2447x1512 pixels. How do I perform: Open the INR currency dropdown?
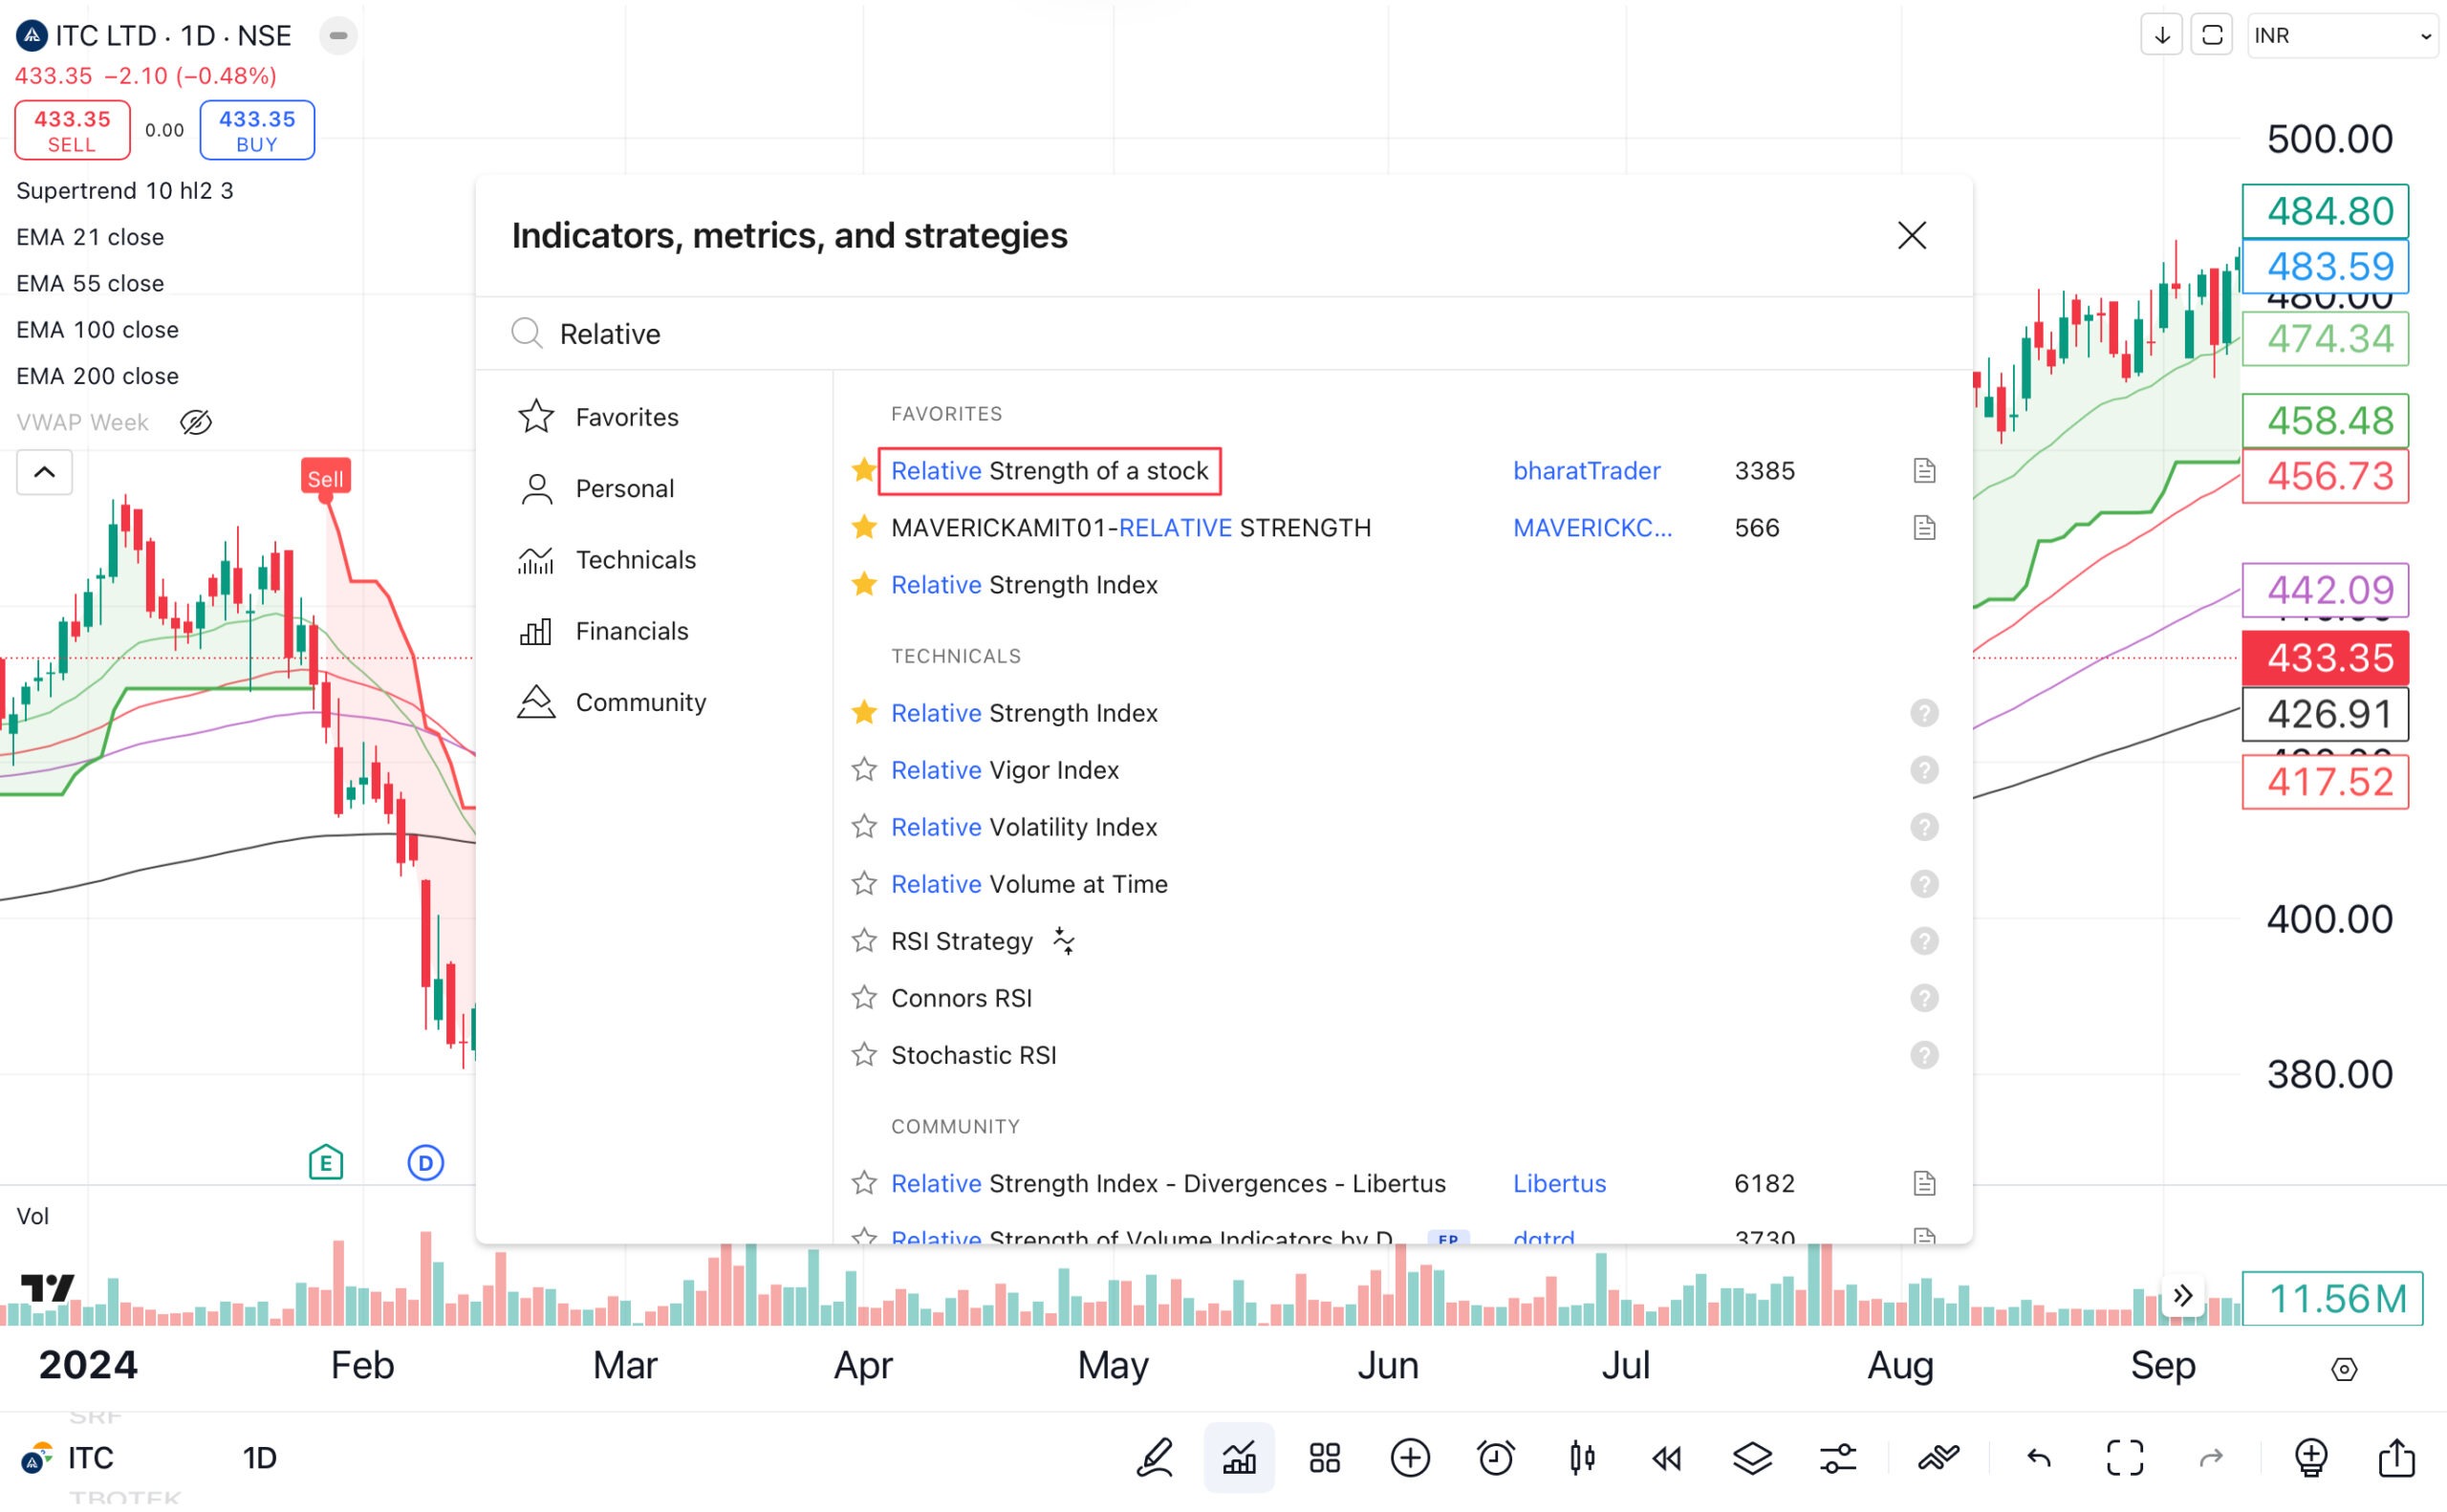point(2340,36)
